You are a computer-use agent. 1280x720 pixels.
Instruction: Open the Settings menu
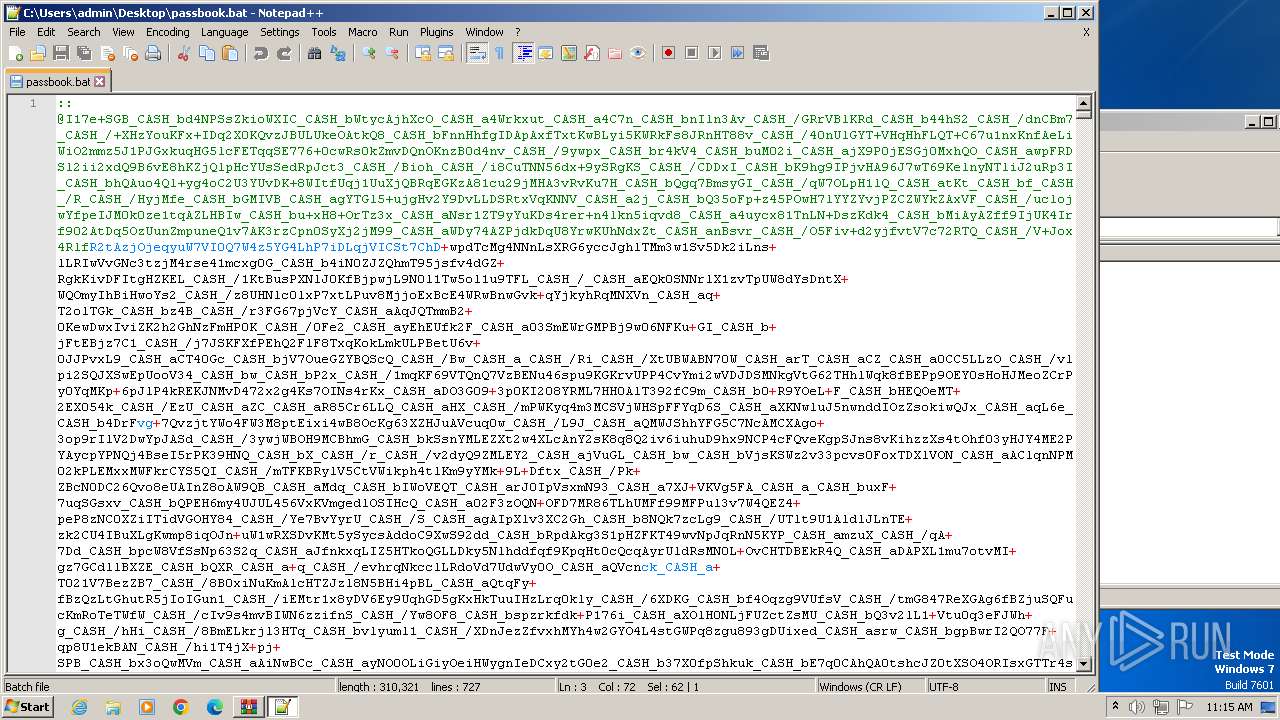279,32
